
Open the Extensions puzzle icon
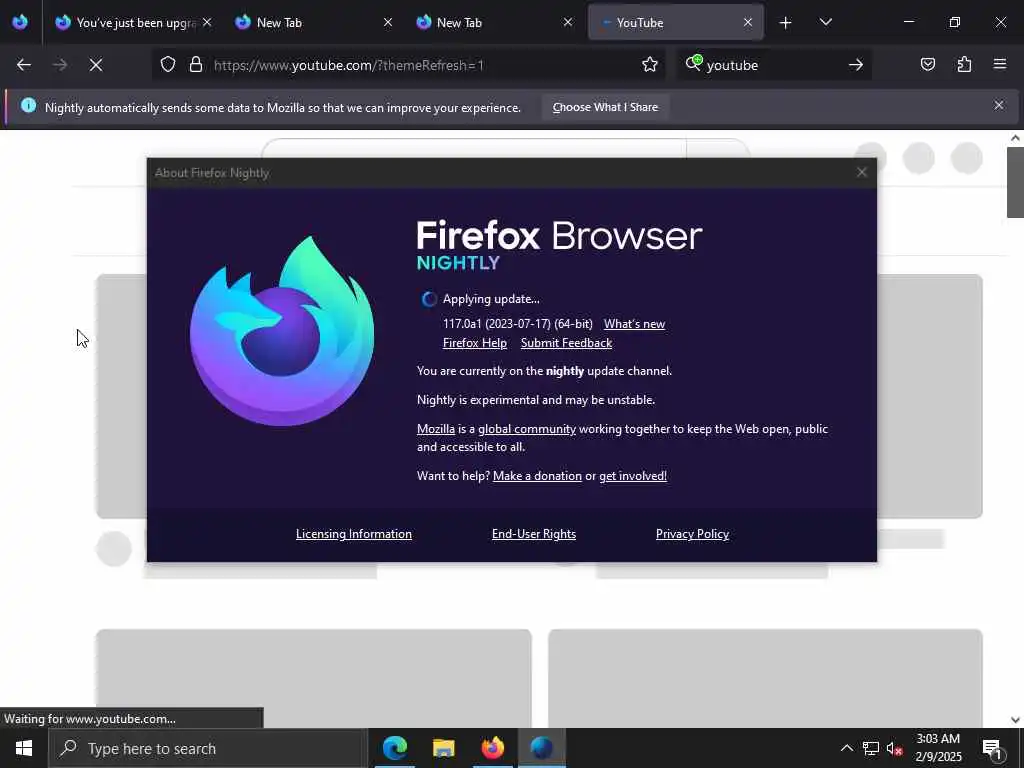coord(964,65)
